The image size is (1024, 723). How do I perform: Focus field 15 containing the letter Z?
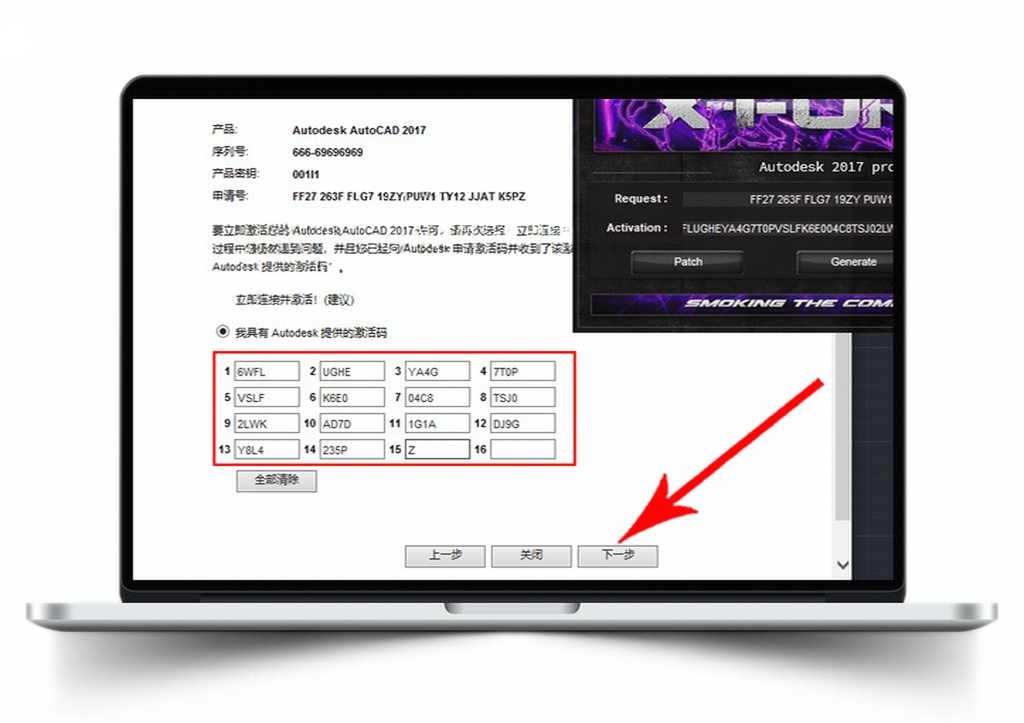tap(438, 449)
